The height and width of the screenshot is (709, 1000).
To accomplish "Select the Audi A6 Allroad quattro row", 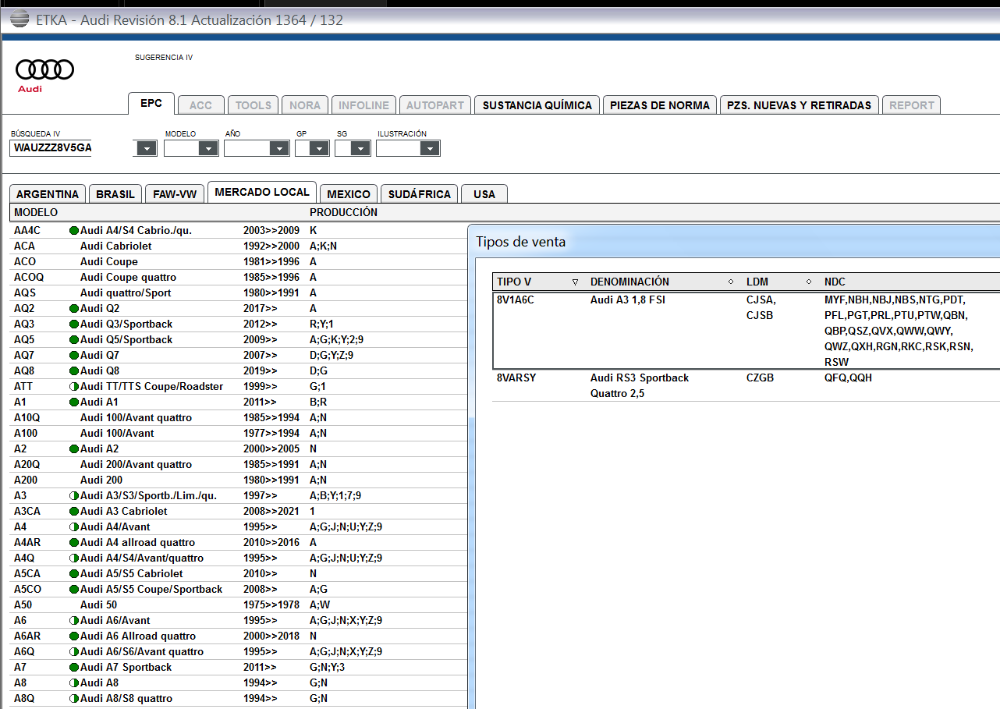I will click(x=239, y=636).
